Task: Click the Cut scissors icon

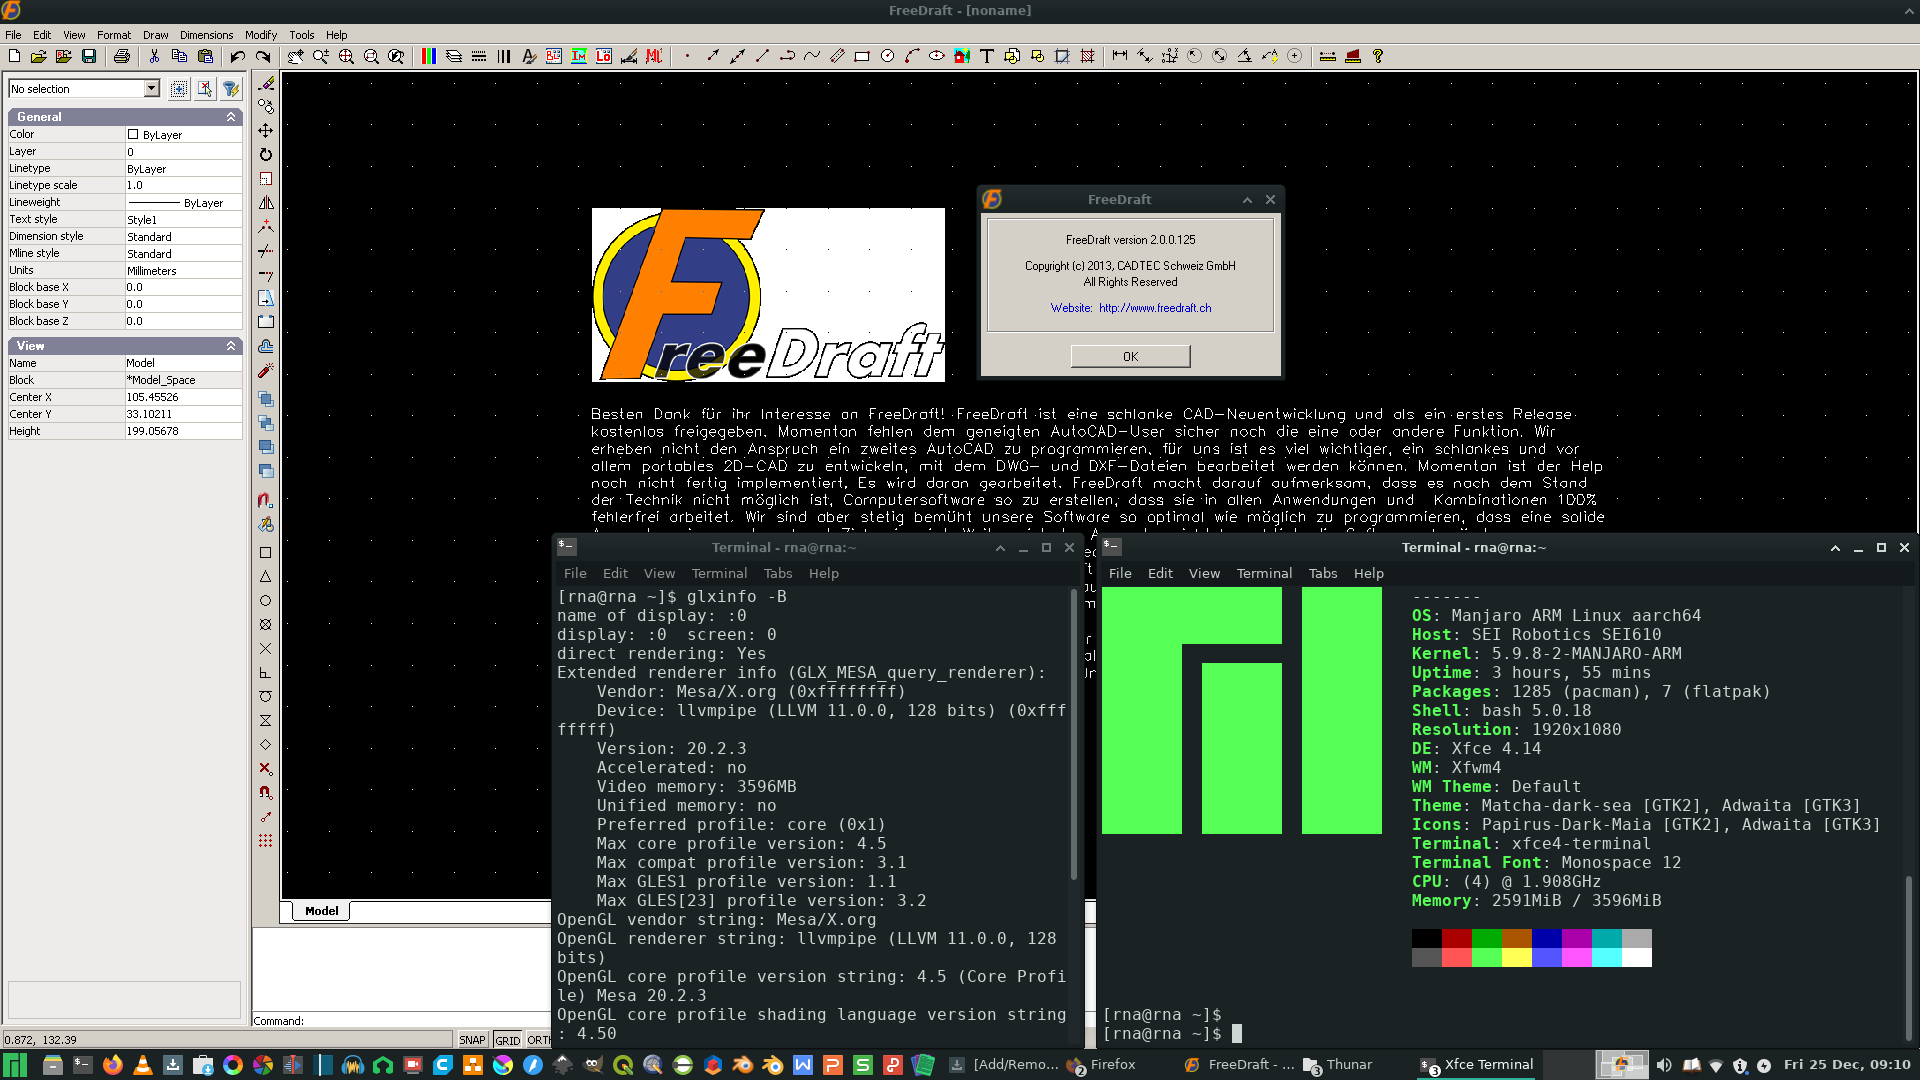Action: pos(154,56)
